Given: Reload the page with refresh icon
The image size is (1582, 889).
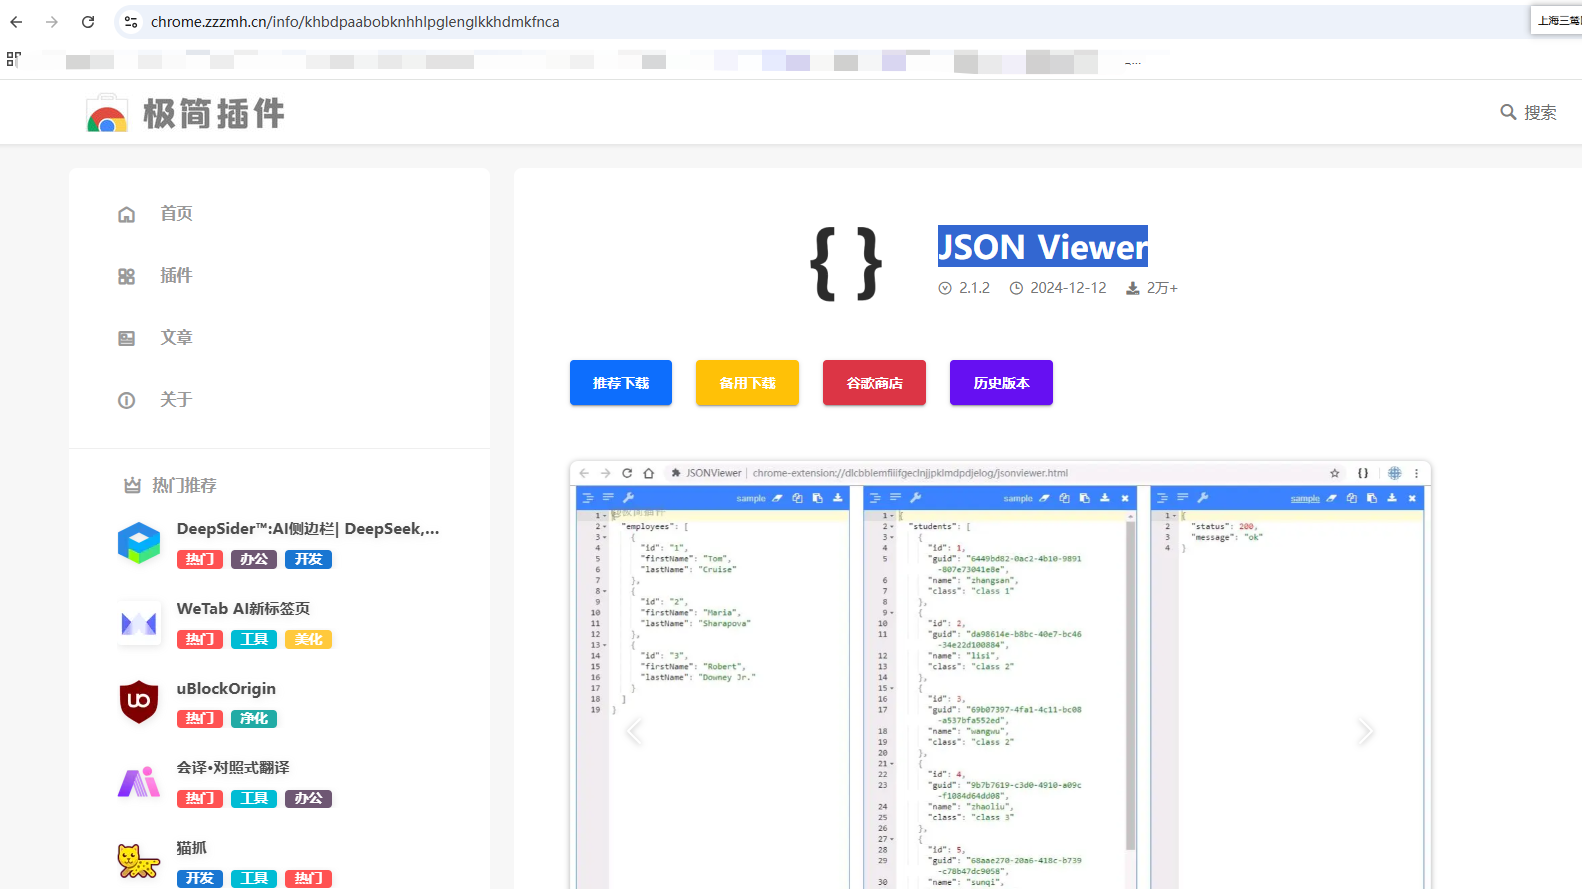Looking at the screenshot, I should (88, 22).
